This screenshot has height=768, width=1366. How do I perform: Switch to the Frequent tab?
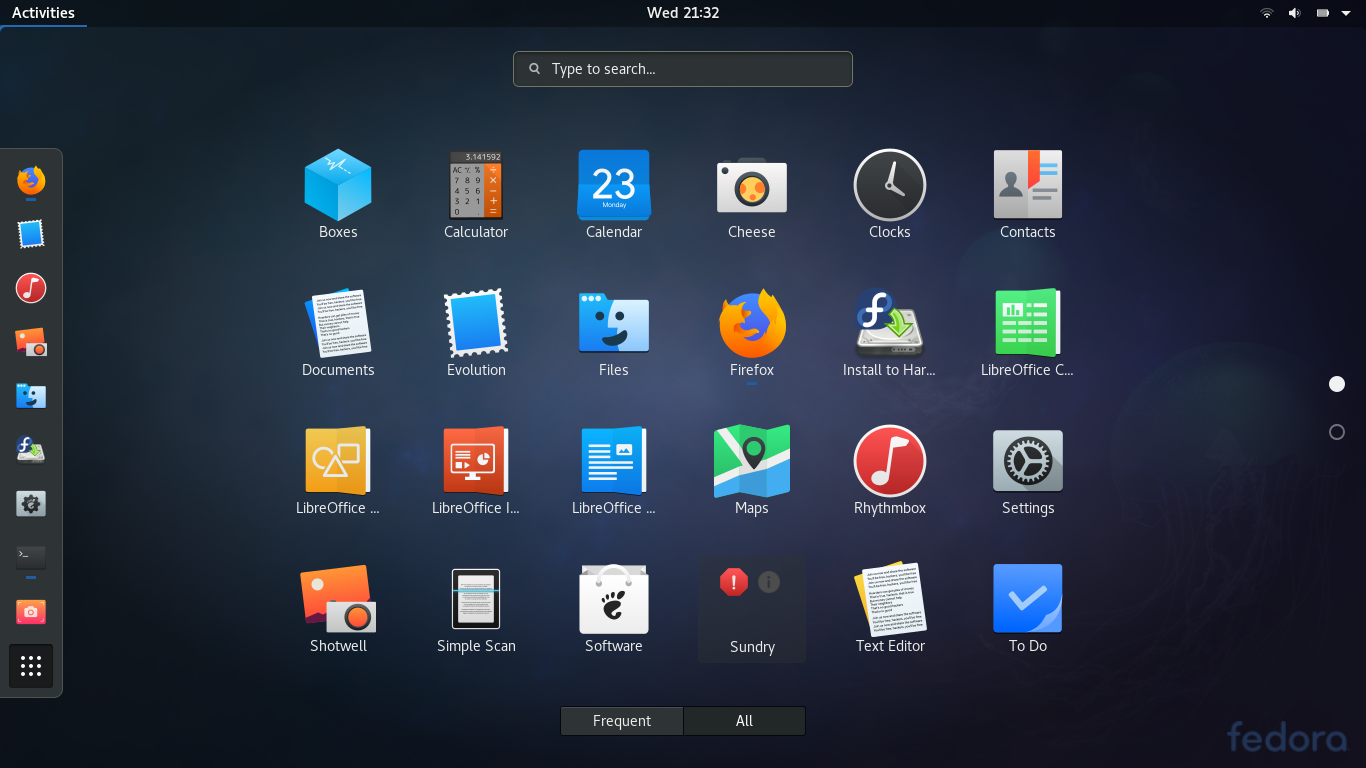pos(622,721)
